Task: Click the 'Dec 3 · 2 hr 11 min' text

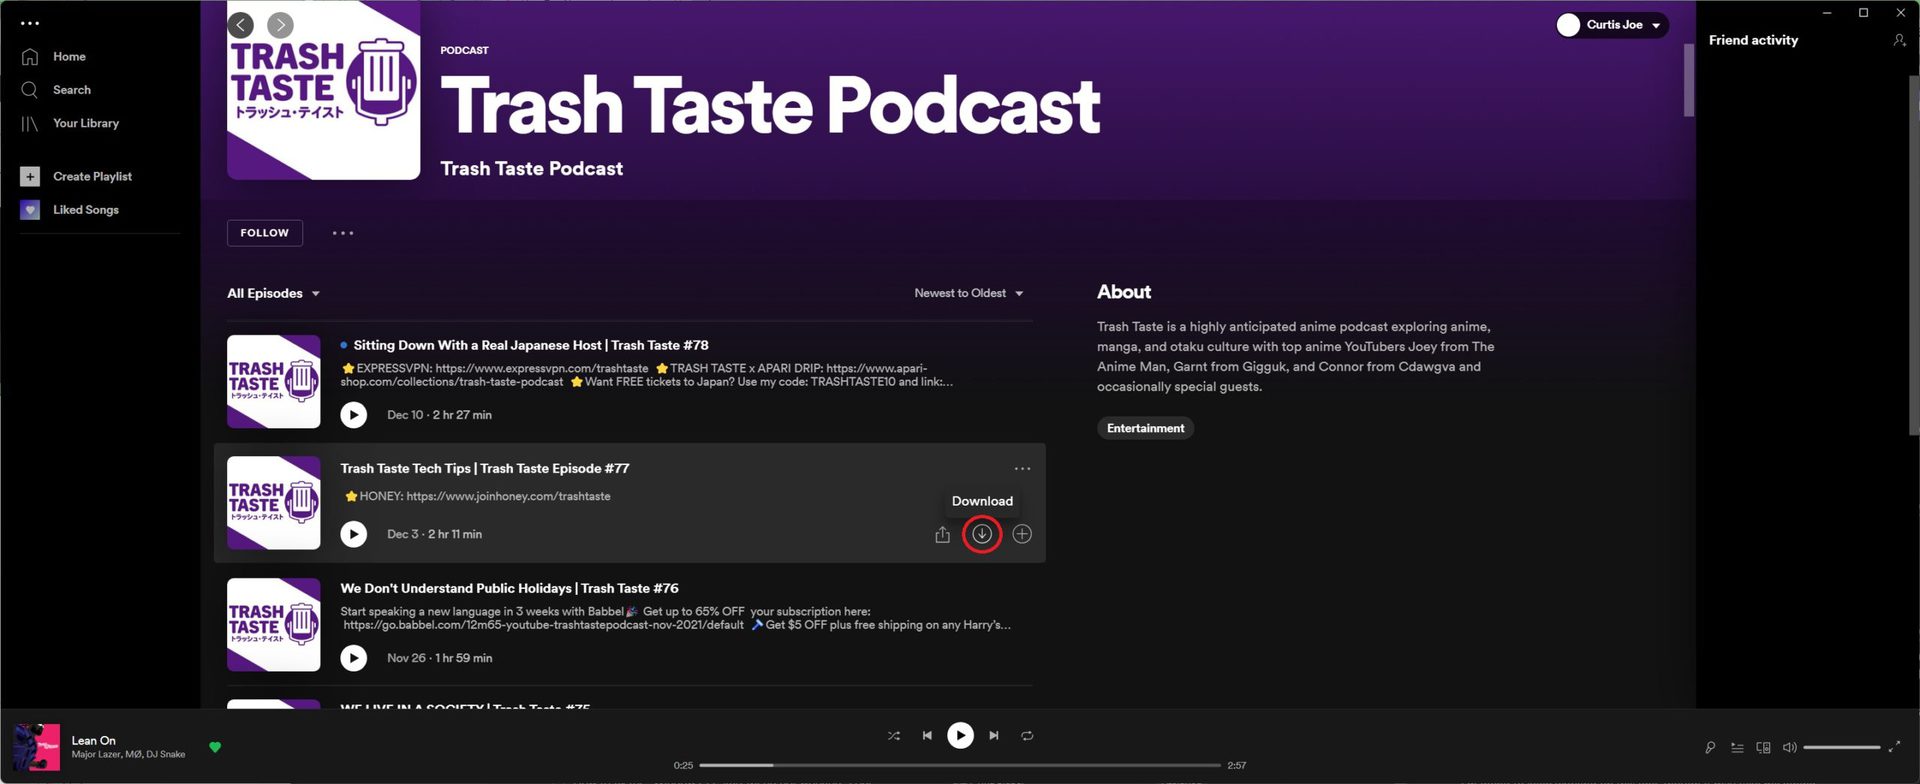Action: click(434, 535)
